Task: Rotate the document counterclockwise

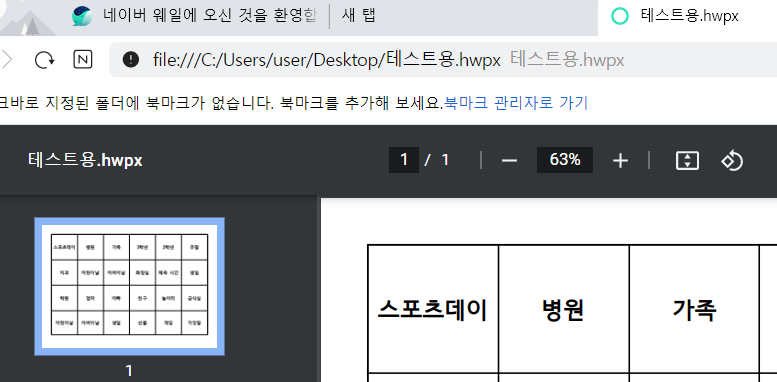Action: coord(732,161)
